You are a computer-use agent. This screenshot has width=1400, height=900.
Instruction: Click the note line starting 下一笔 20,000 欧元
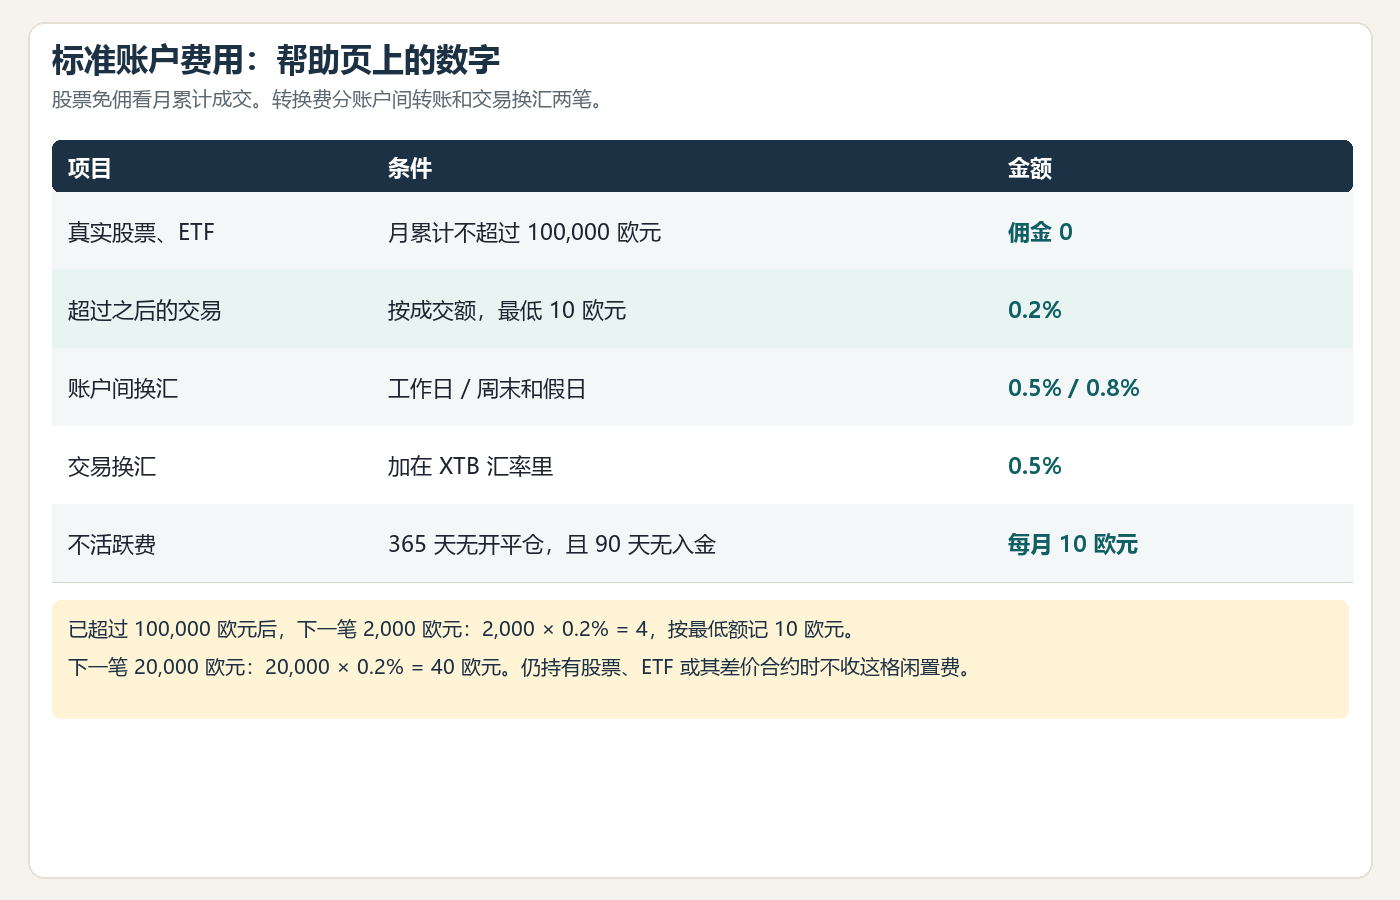(521, 667)
